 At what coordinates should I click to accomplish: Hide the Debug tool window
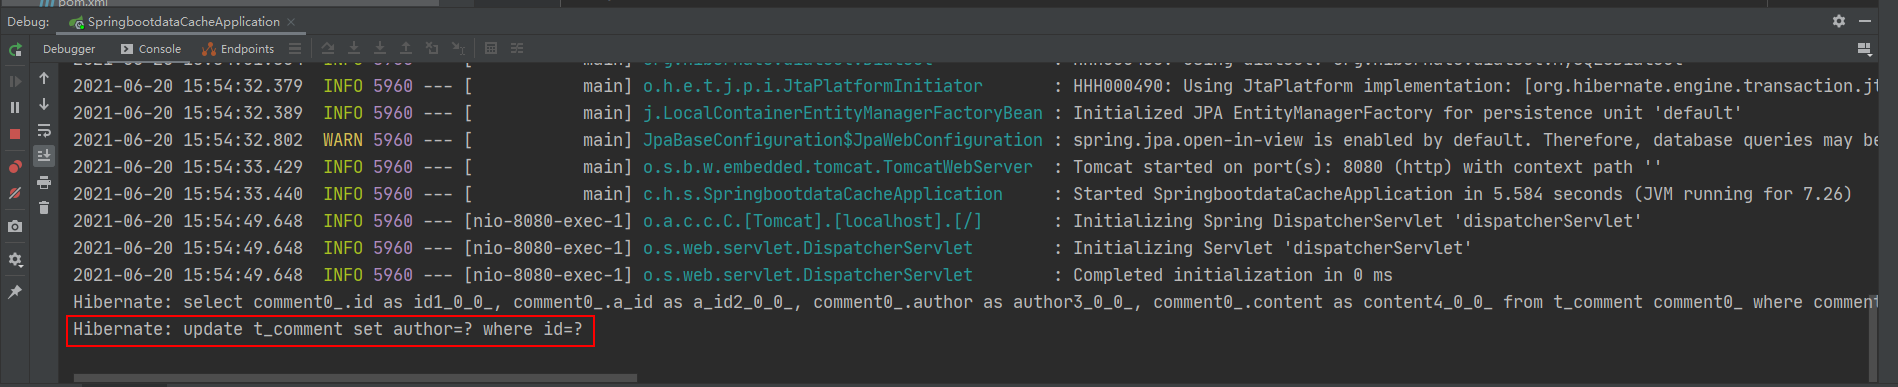(x=1865, y=21)
